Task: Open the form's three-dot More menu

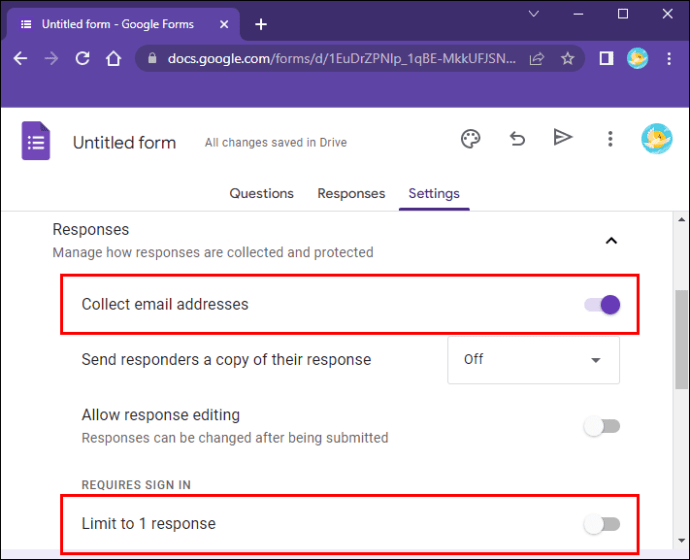Action: pyautogui.click(x=610, y=139)
